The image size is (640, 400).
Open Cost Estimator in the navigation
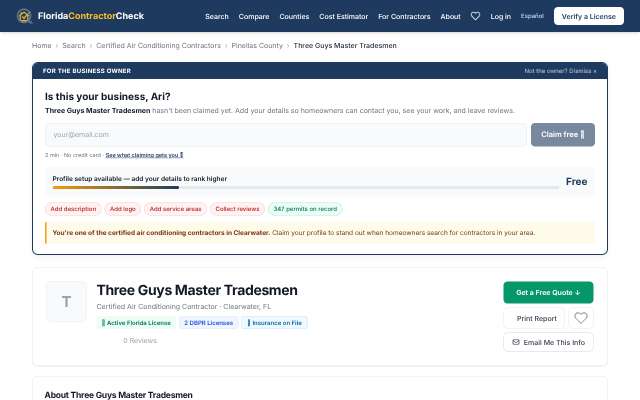(x=344, y=16)
